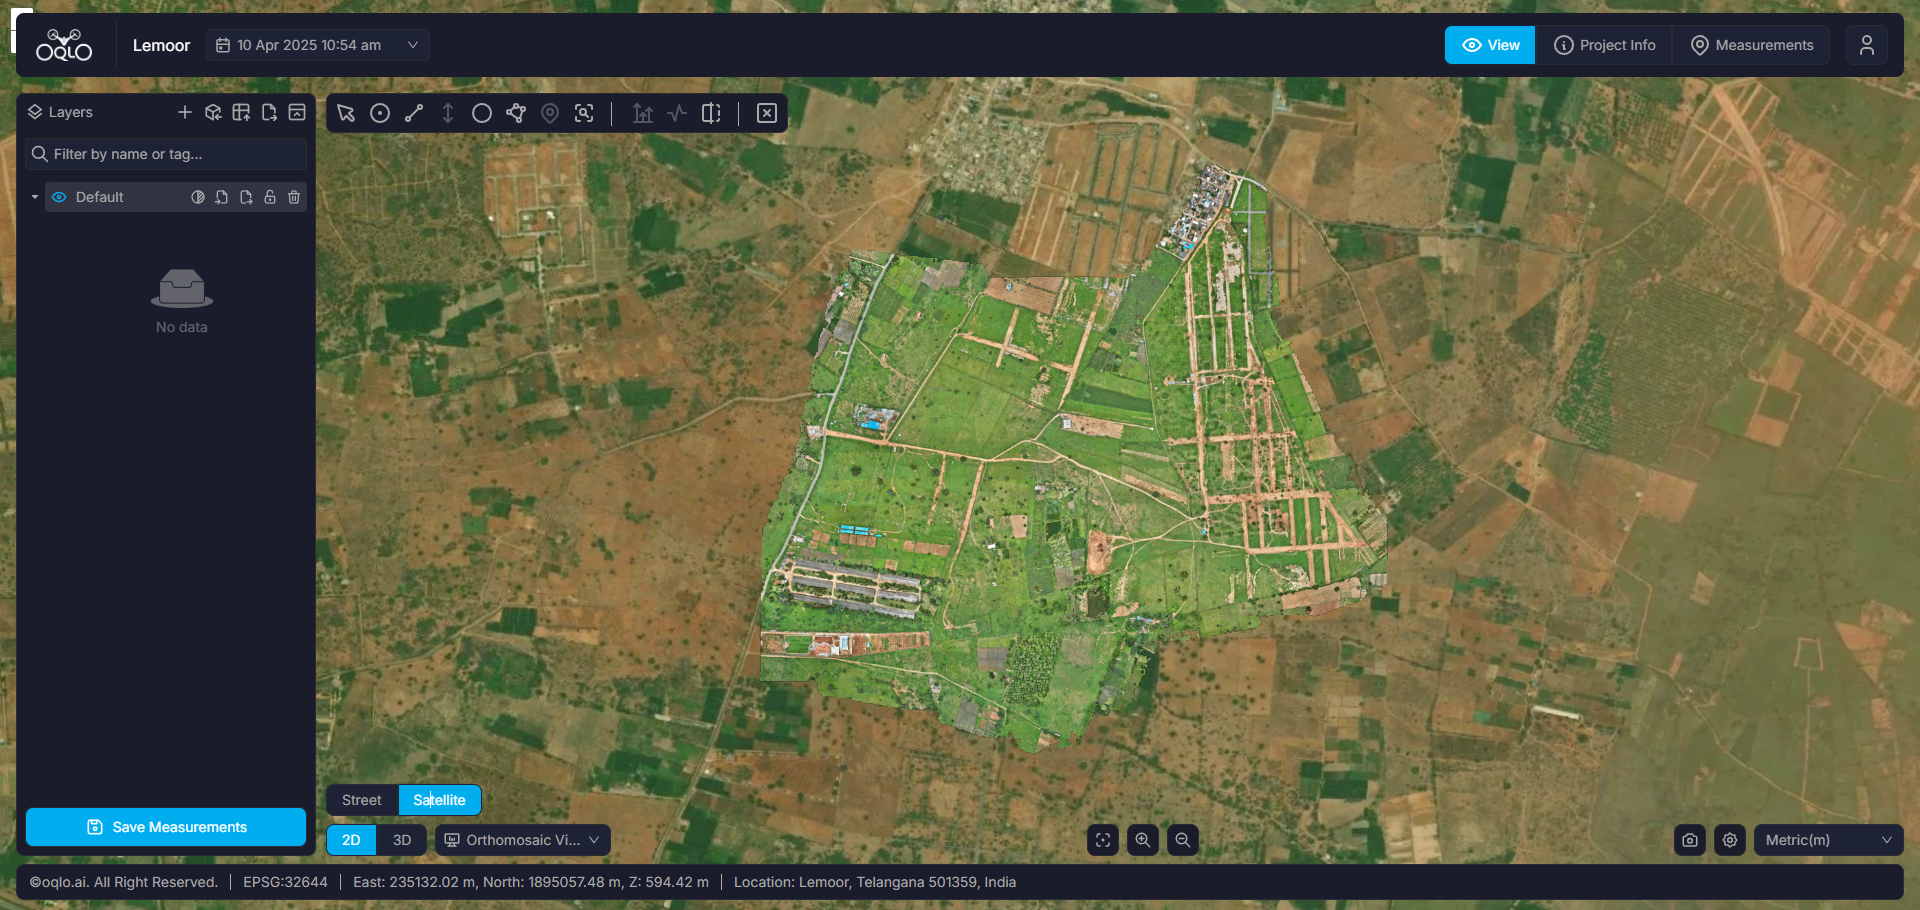Open the Metric(m) units dropdown
Viewport: 1920px width, 910px height.
(x=1829, y=840)
